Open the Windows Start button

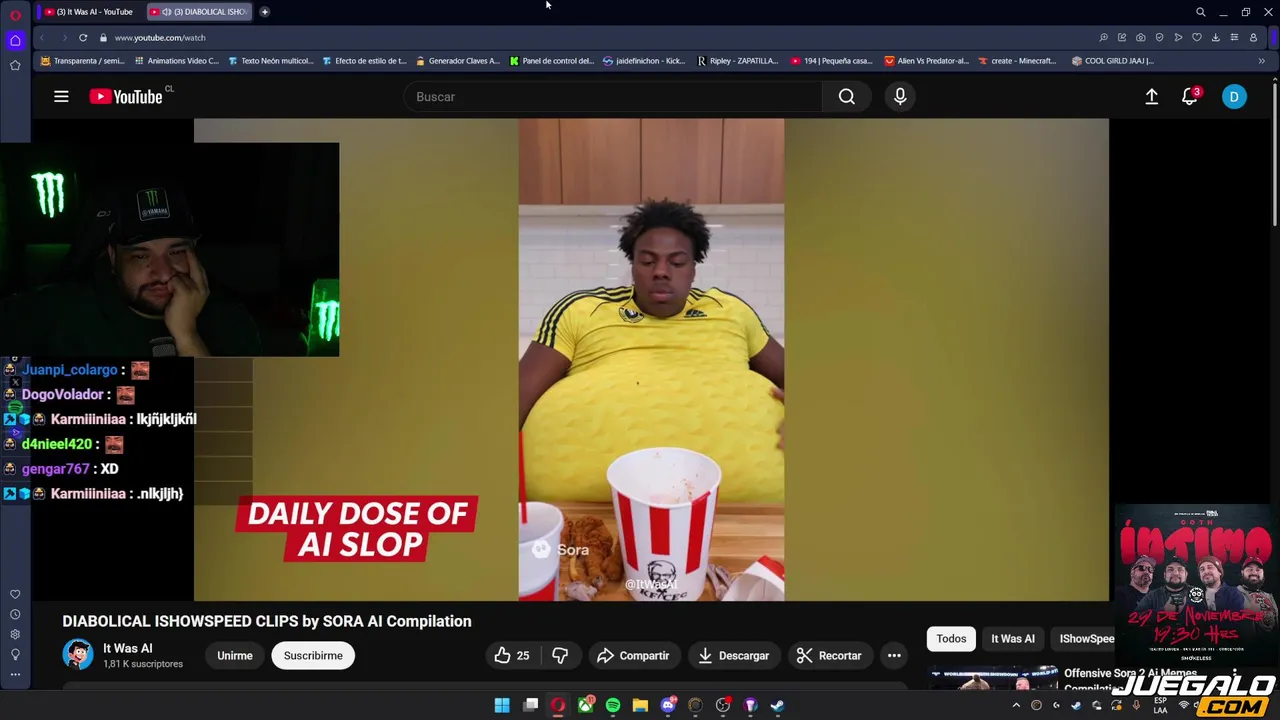pos(502,705)
